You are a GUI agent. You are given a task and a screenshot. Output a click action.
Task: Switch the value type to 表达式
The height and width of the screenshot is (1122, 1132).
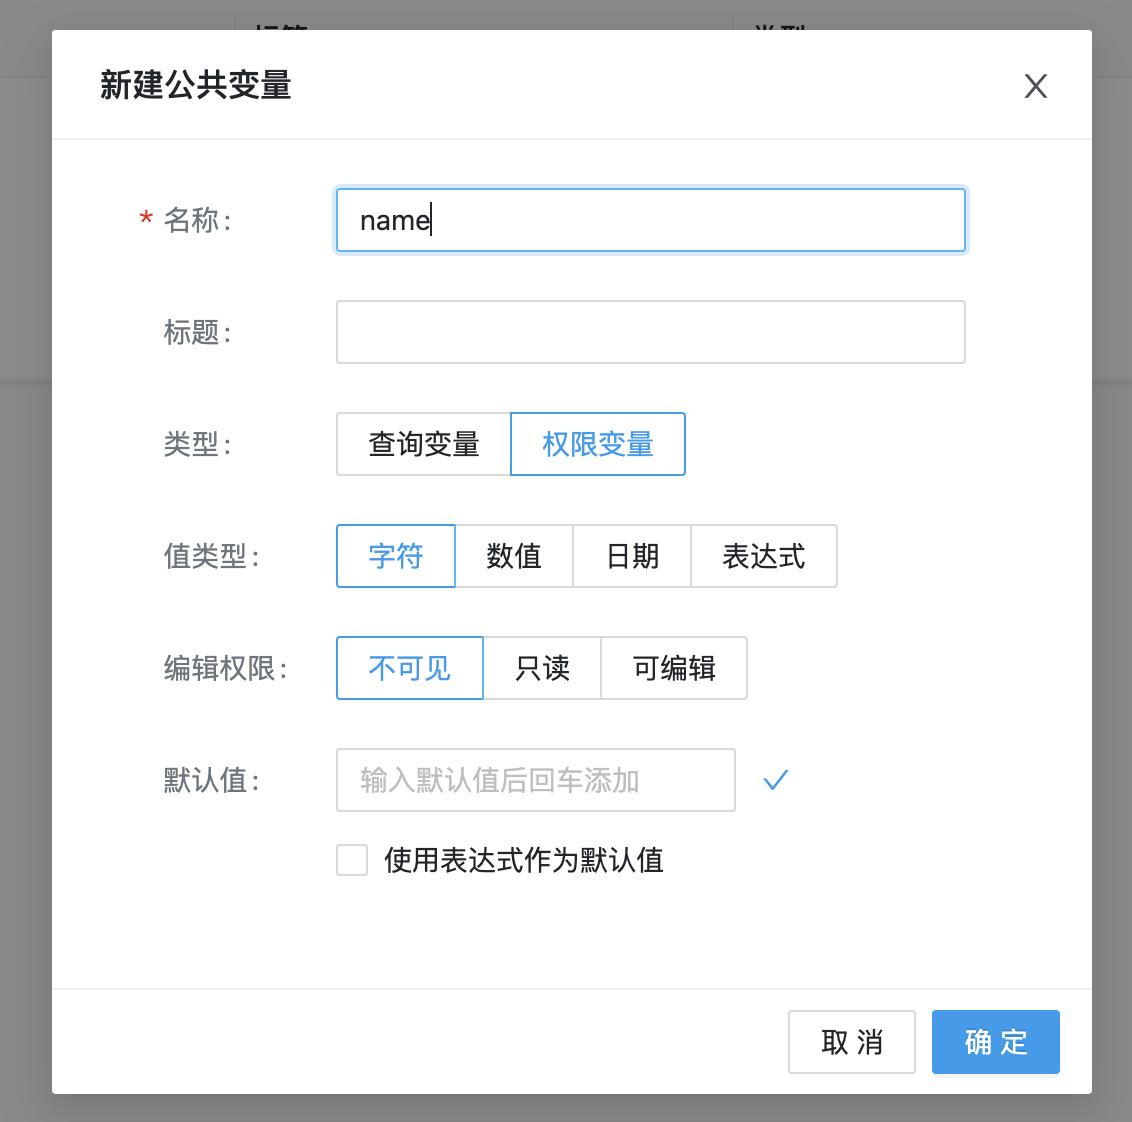point(764,556)
